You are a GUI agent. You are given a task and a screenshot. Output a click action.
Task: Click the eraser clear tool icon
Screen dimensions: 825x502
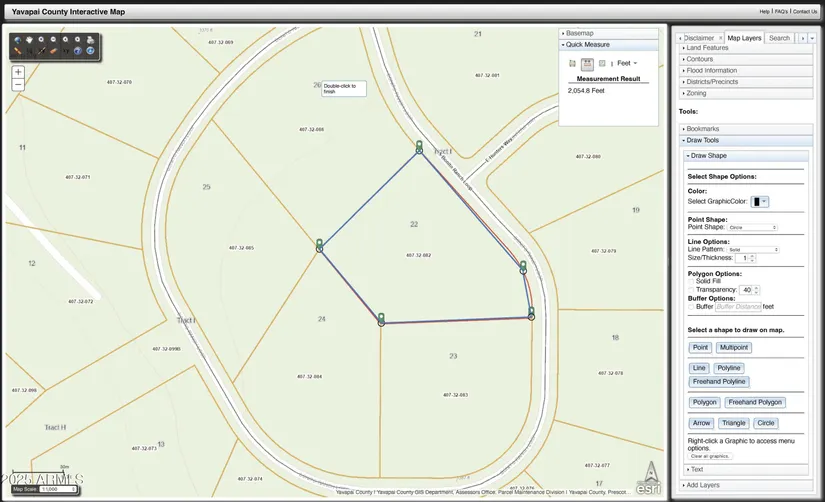click(53, 51)
